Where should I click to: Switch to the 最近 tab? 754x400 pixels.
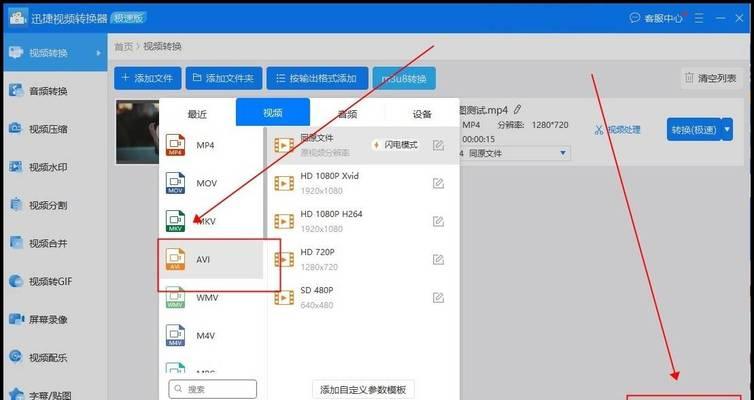click(x=197, y=113)
